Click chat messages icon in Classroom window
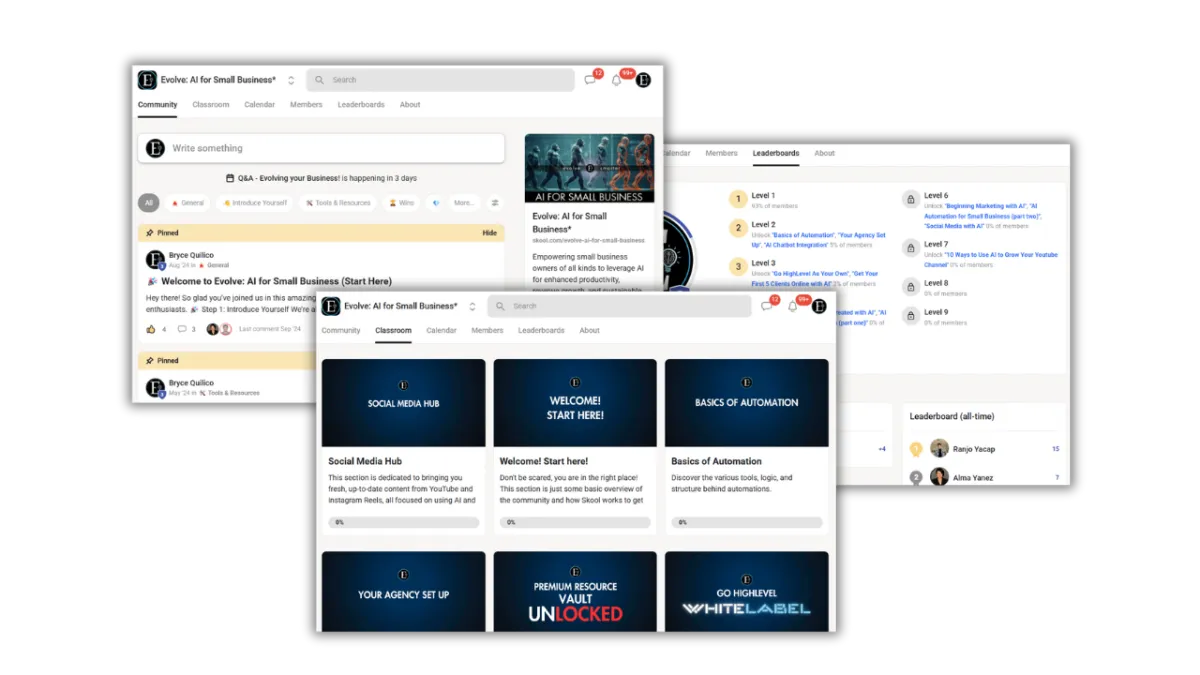The width and height of the screenshot is (1200, 675). click(x=766, y=306)
